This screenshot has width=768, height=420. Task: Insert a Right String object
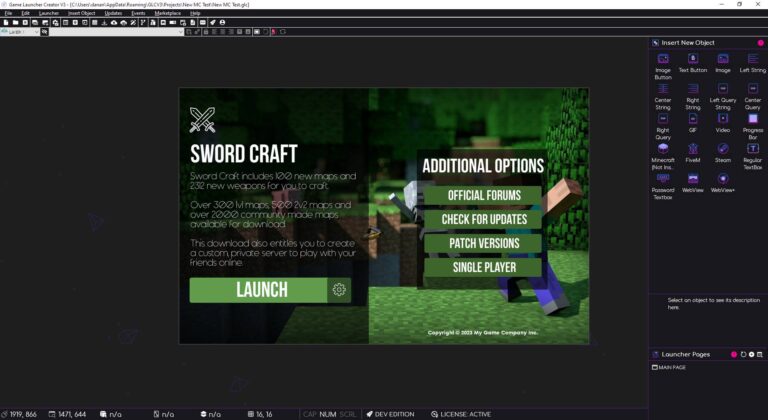(693, 97)
